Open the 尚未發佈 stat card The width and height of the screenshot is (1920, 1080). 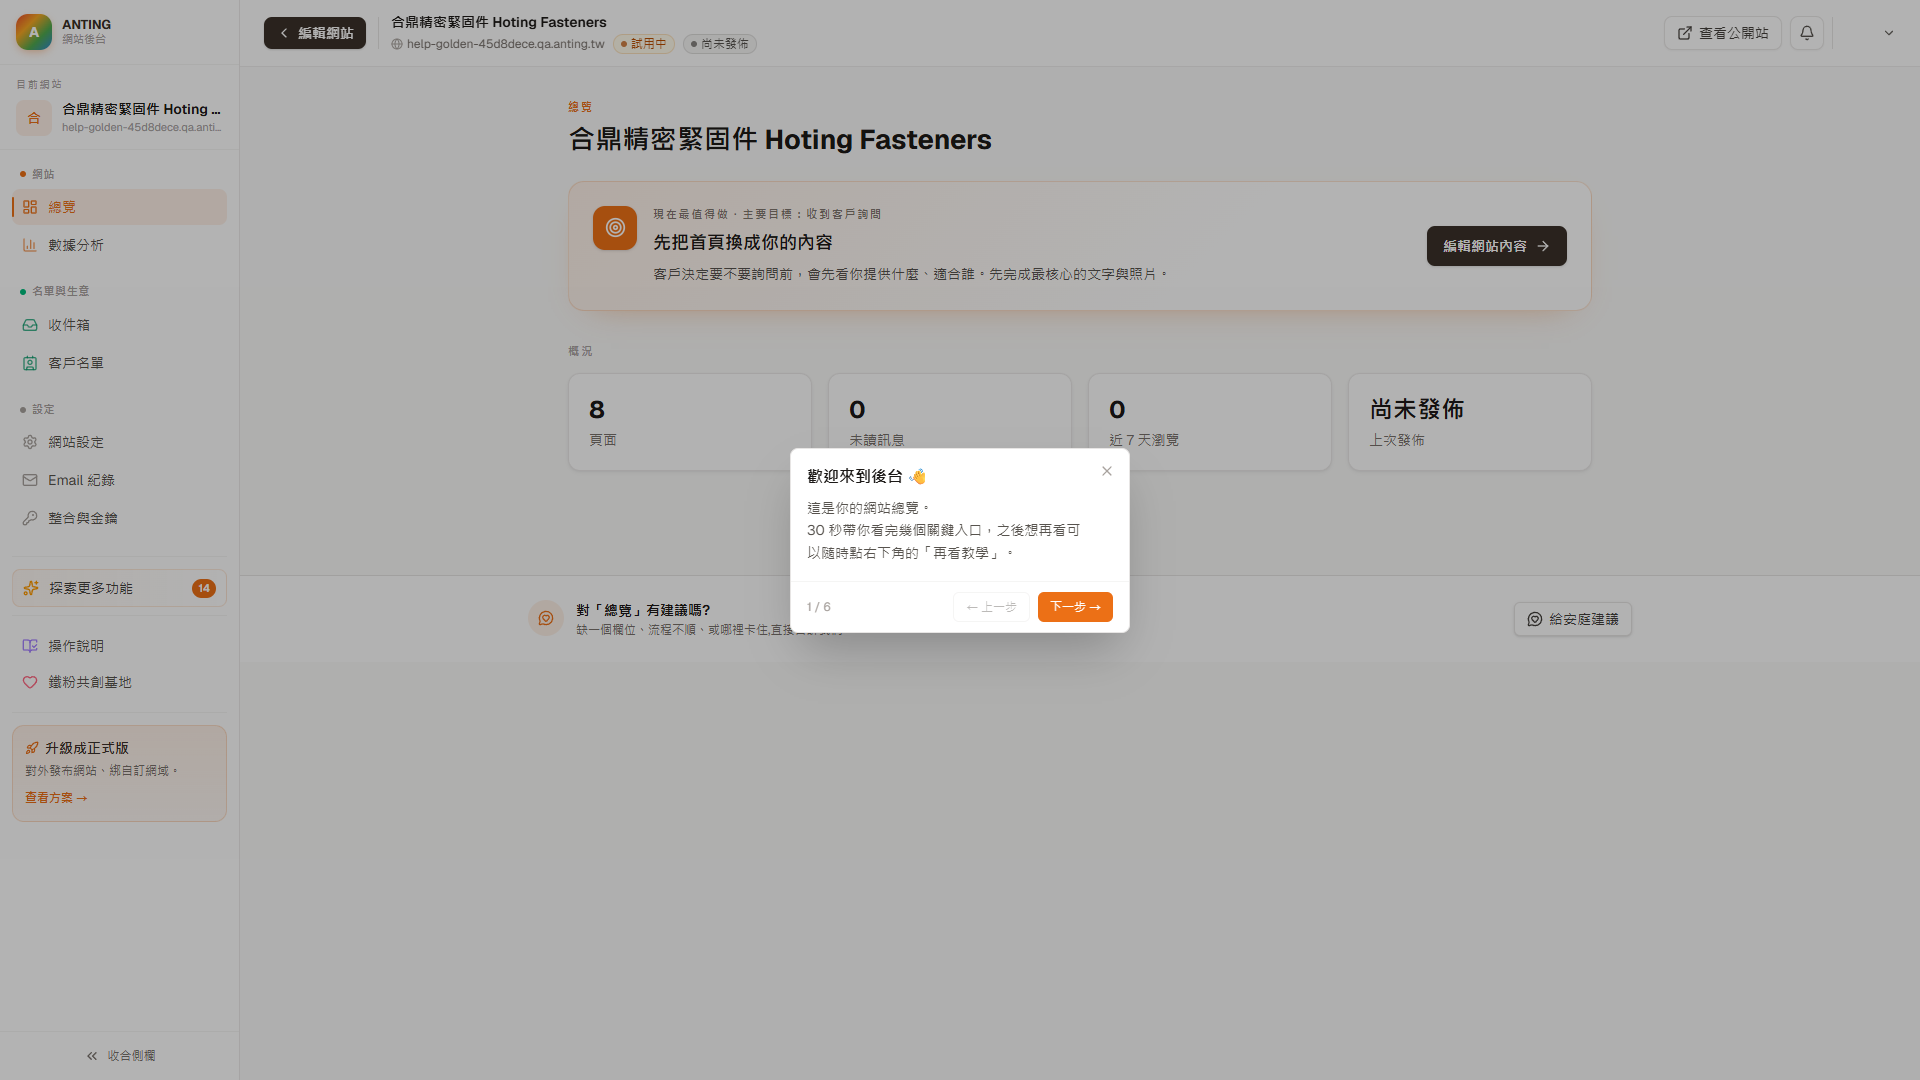click(1470, 422)
